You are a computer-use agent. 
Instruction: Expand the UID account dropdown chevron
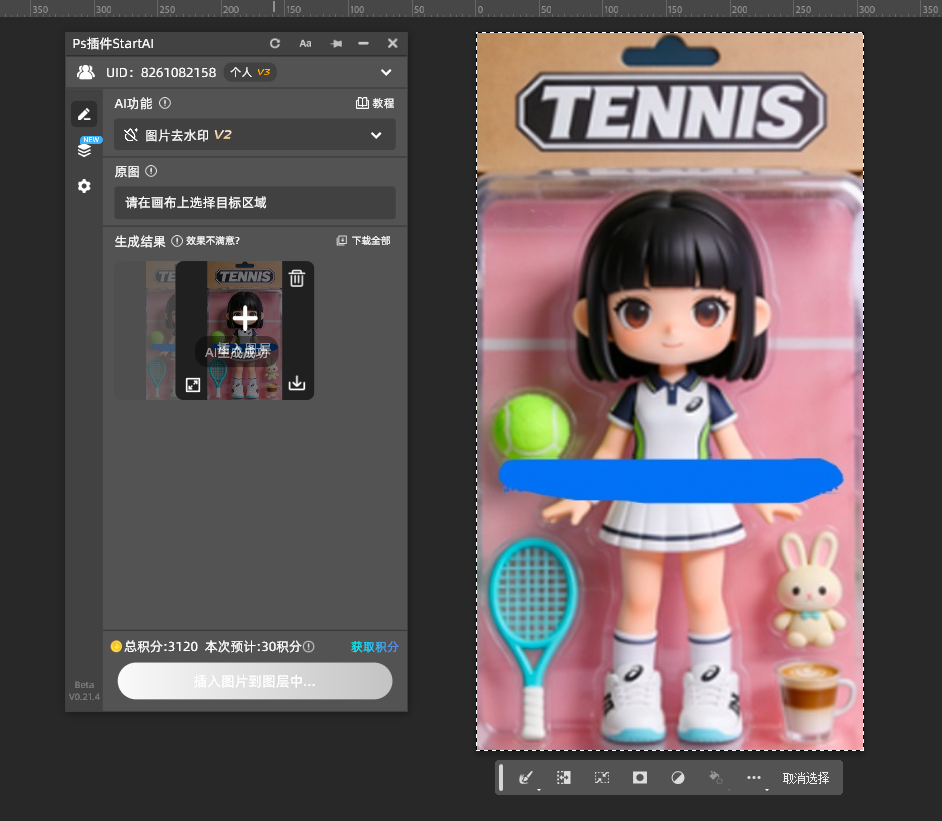pos(386,72)
